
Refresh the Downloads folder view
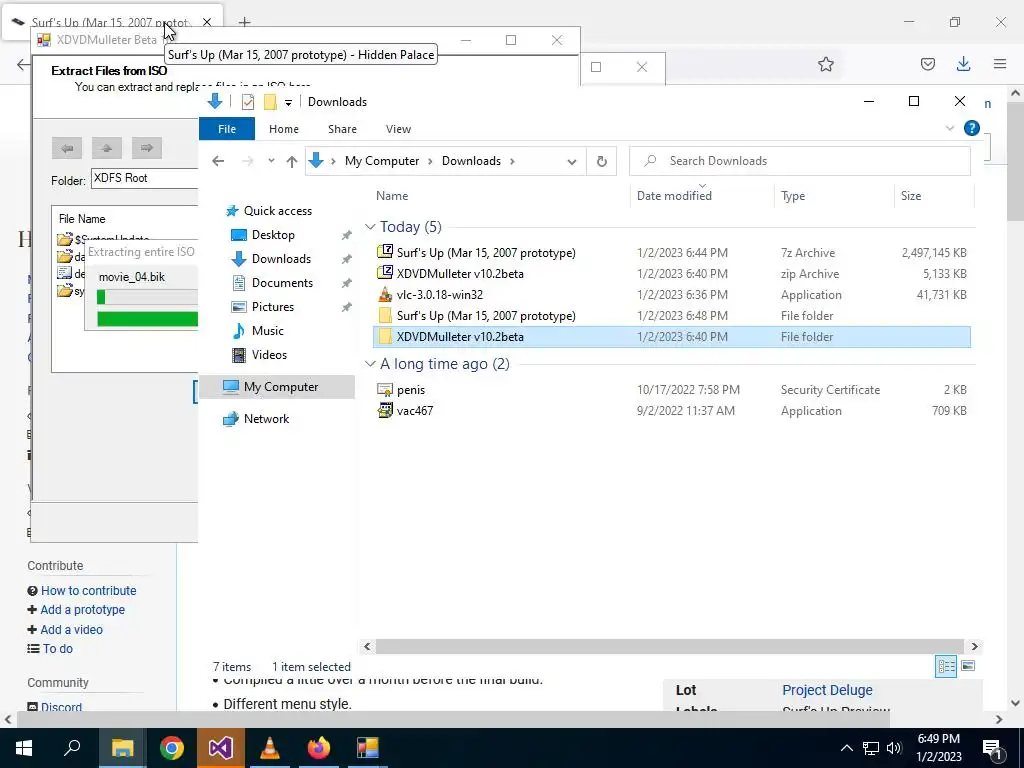coord(601,161)
